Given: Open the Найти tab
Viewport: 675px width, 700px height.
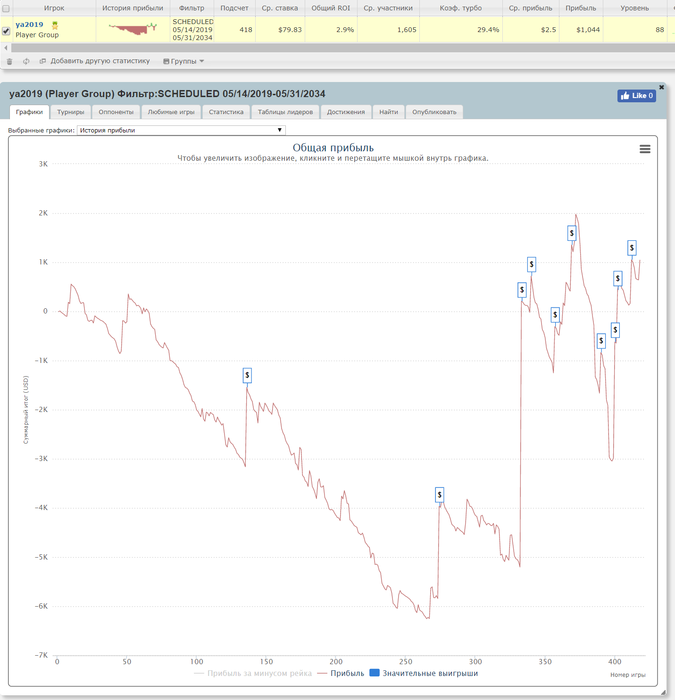Looking at the screenshot, I should 388,112.
